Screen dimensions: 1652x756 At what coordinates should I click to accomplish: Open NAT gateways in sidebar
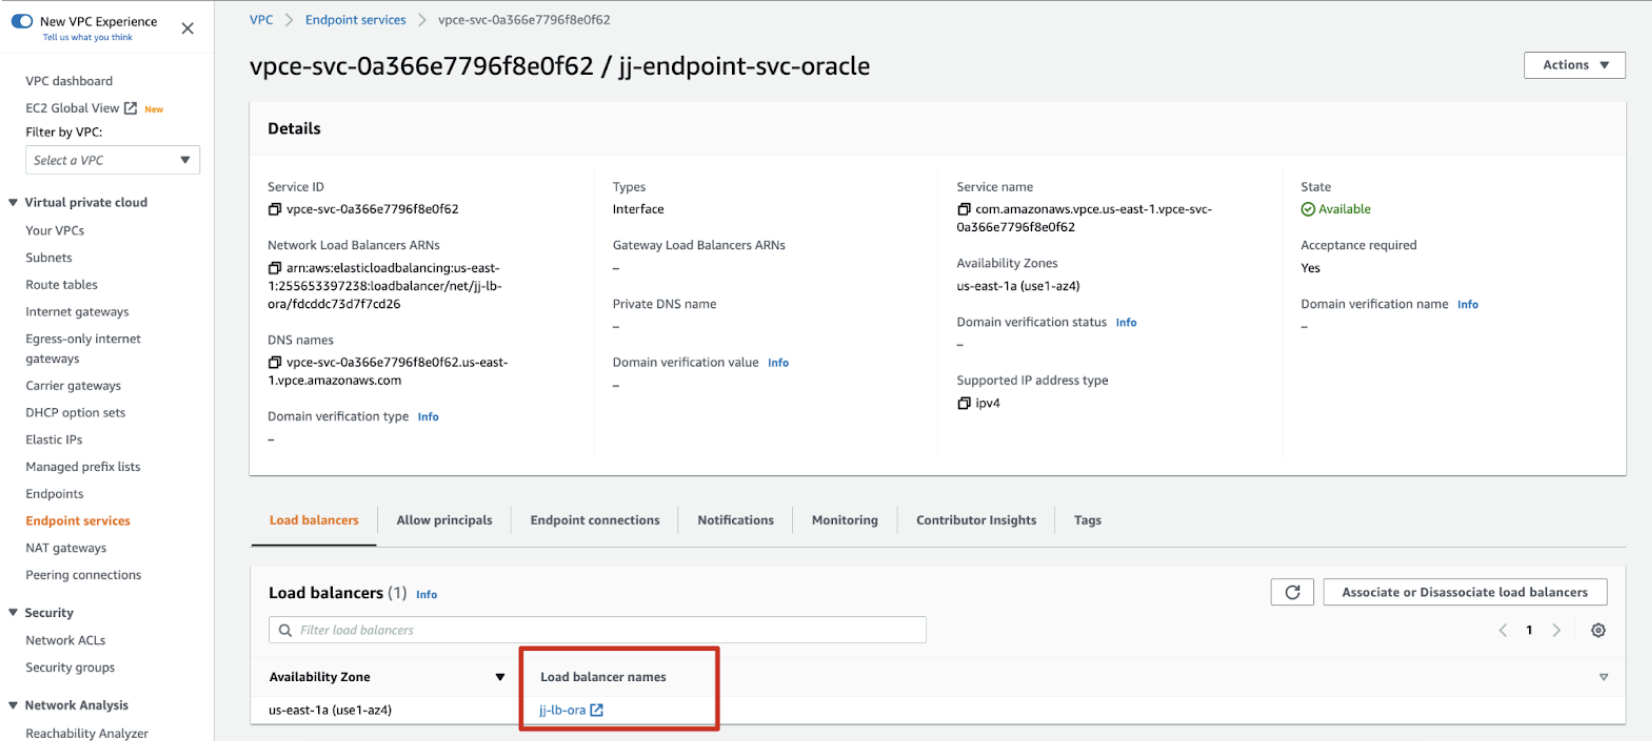66,548
